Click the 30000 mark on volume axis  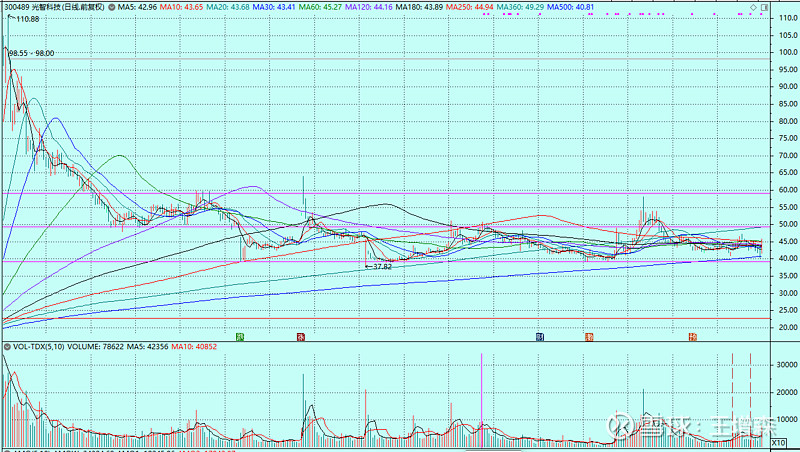784,366
